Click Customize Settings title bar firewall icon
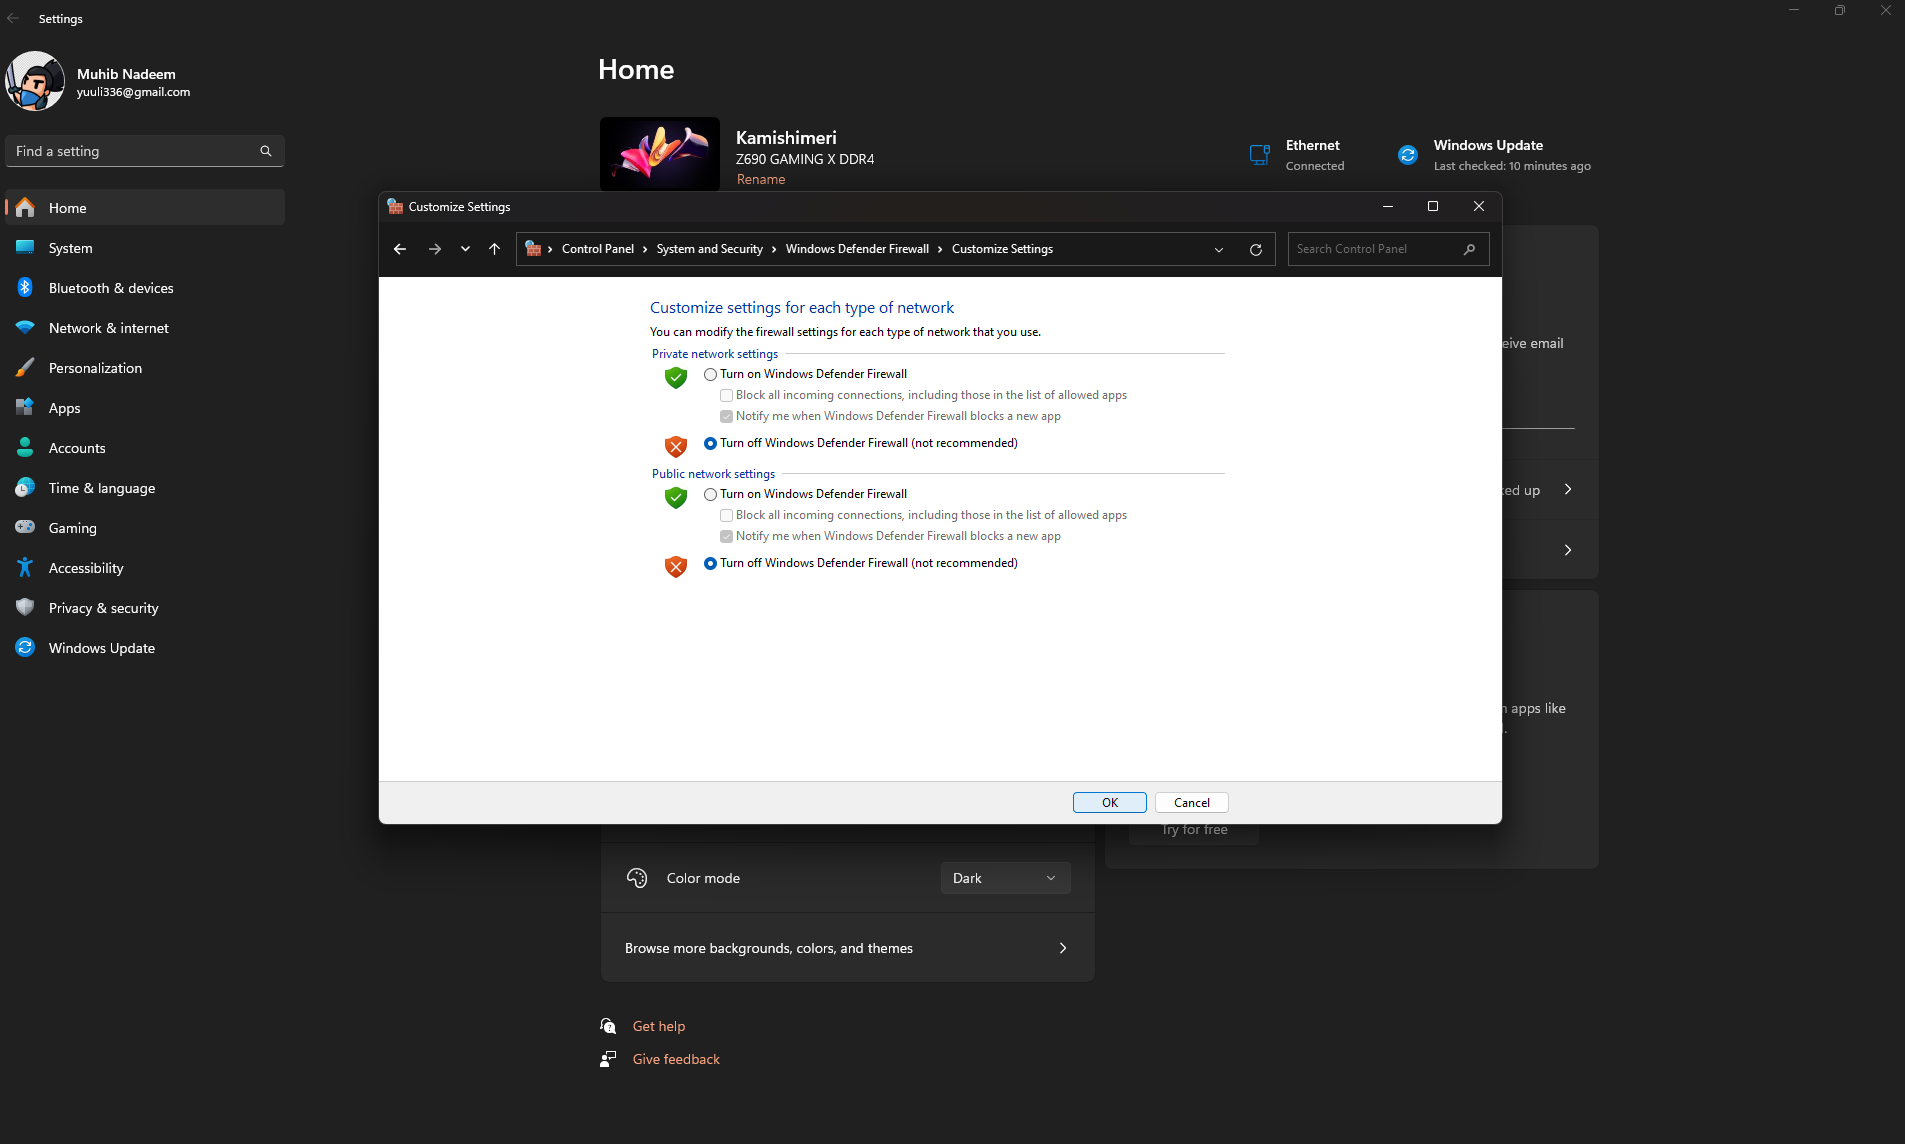 tap(395, 206)
